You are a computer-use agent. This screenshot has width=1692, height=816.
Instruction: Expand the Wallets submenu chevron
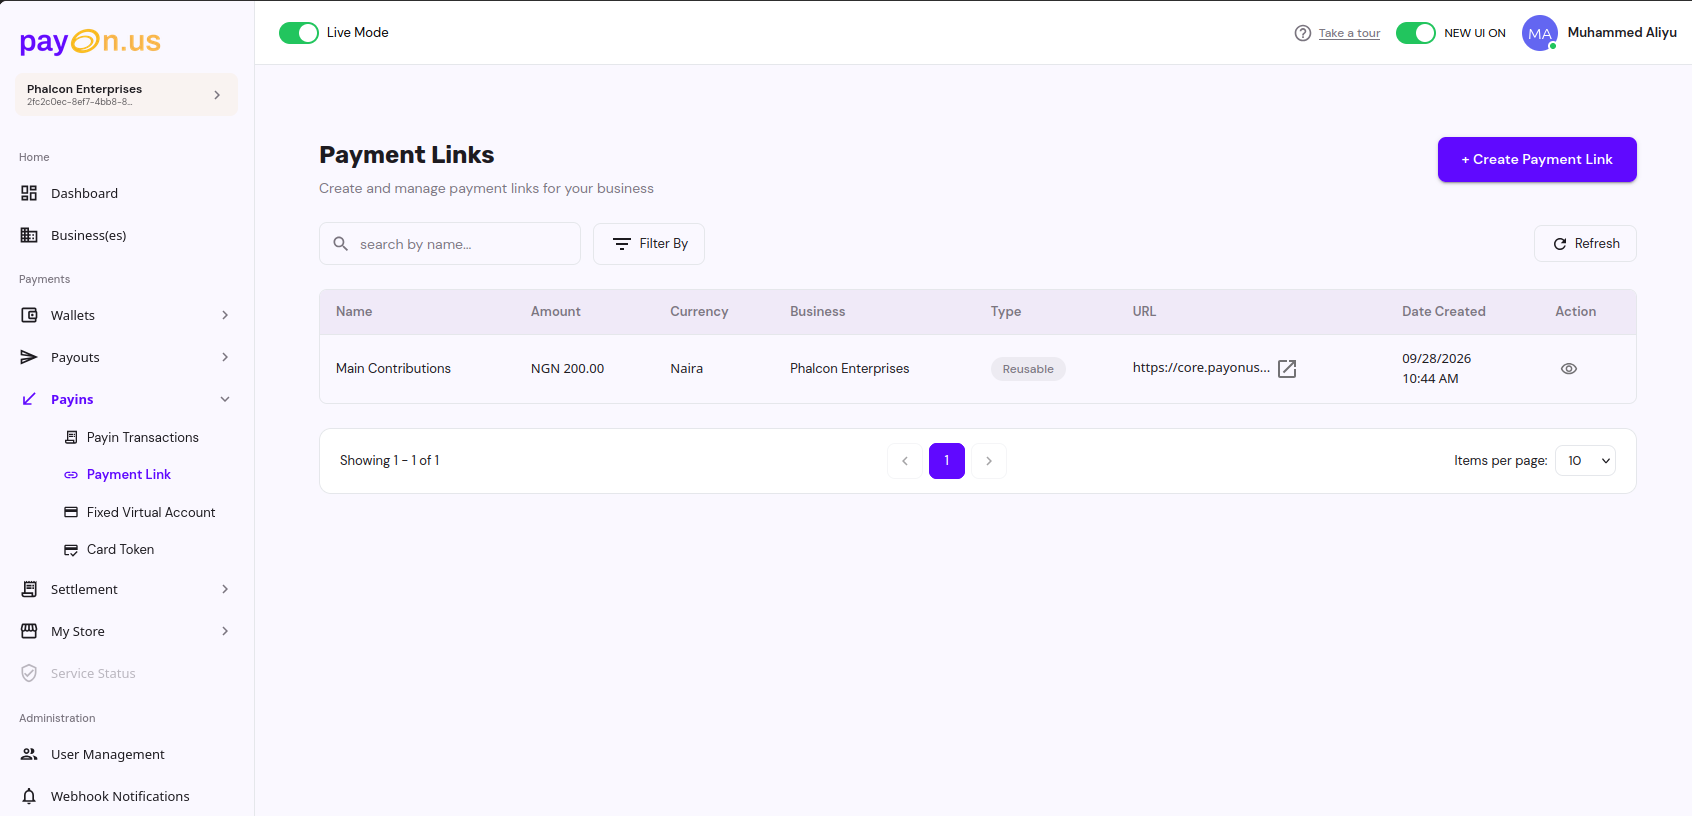(x=225, y=315)
